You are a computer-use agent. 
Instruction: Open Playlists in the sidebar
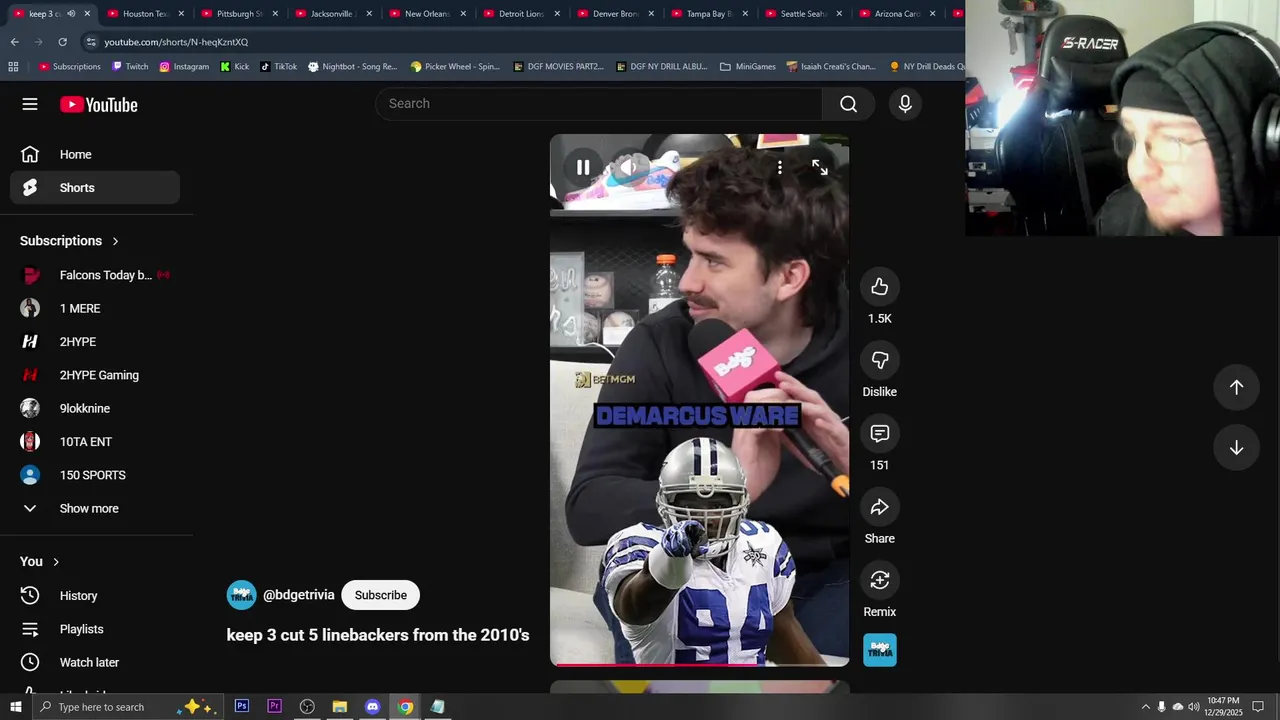click(95, 629)
